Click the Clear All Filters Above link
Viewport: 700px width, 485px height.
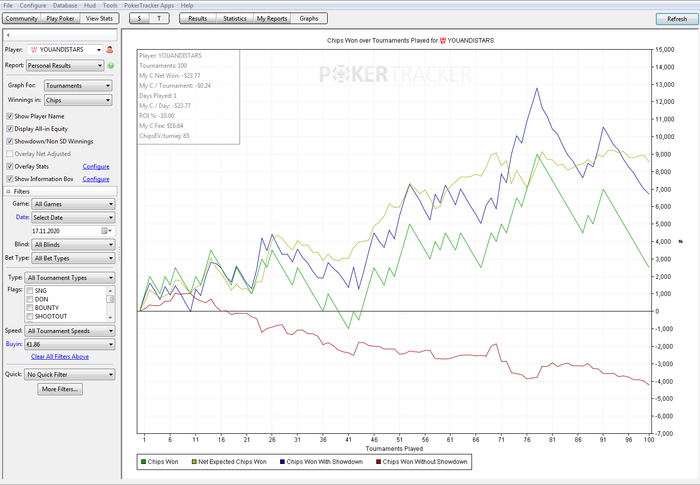(x=60, y=356)
